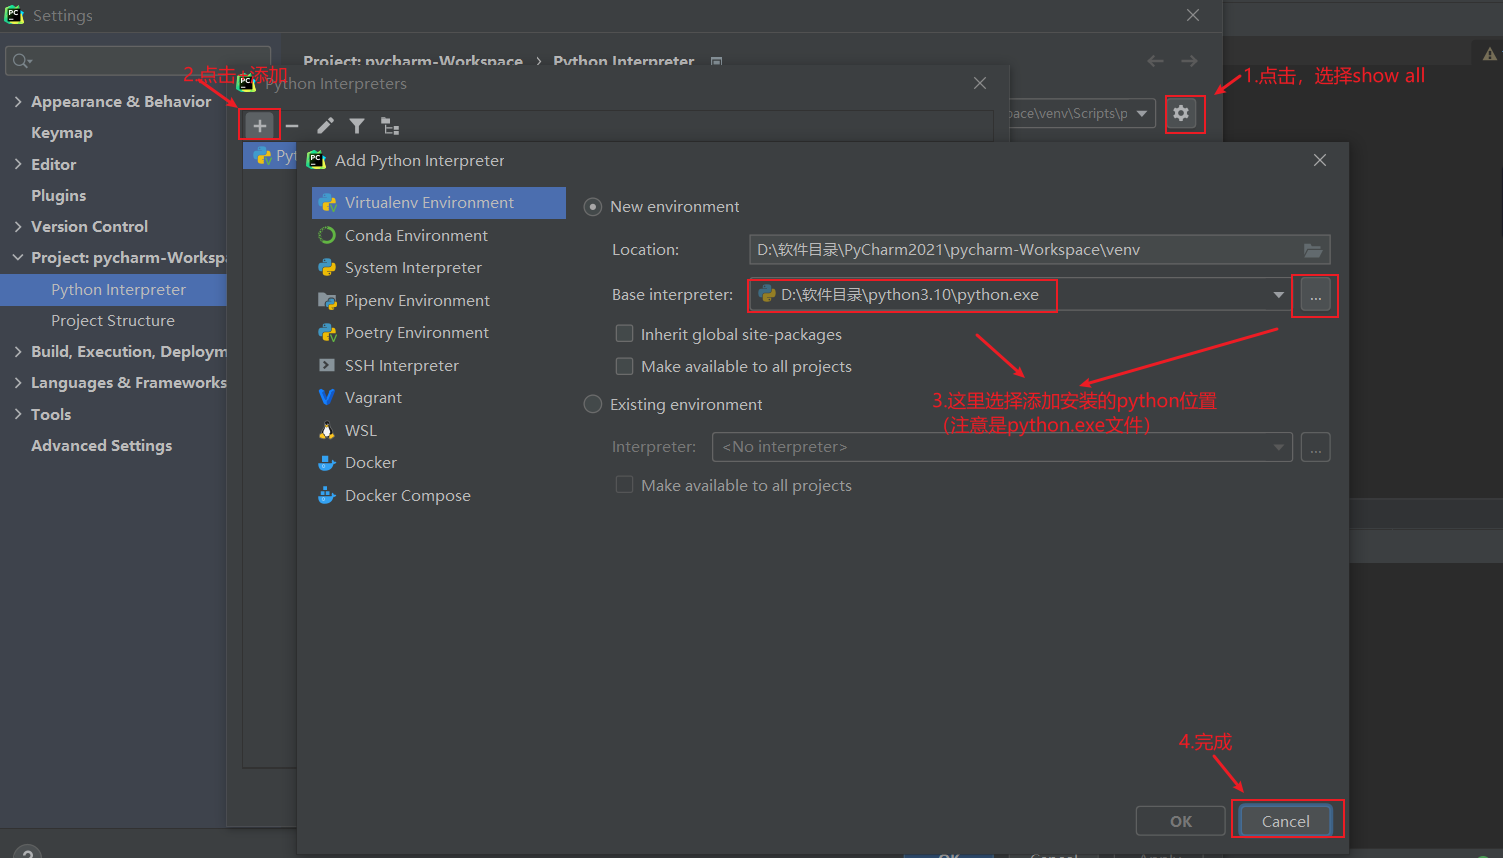
Task: Select the Existing environment radio button
Action: (593, 404)
